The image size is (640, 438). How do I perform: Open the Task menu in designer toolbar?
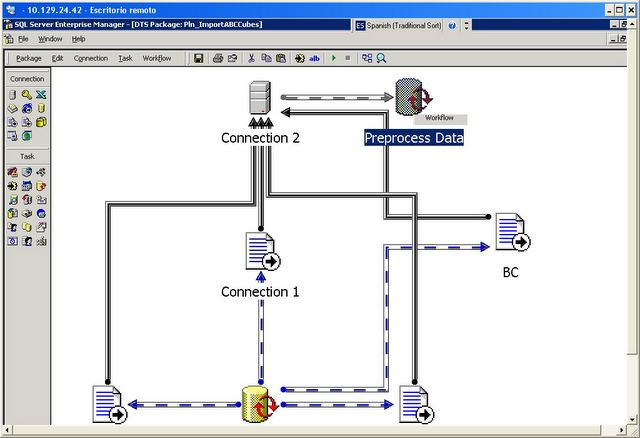125,58
